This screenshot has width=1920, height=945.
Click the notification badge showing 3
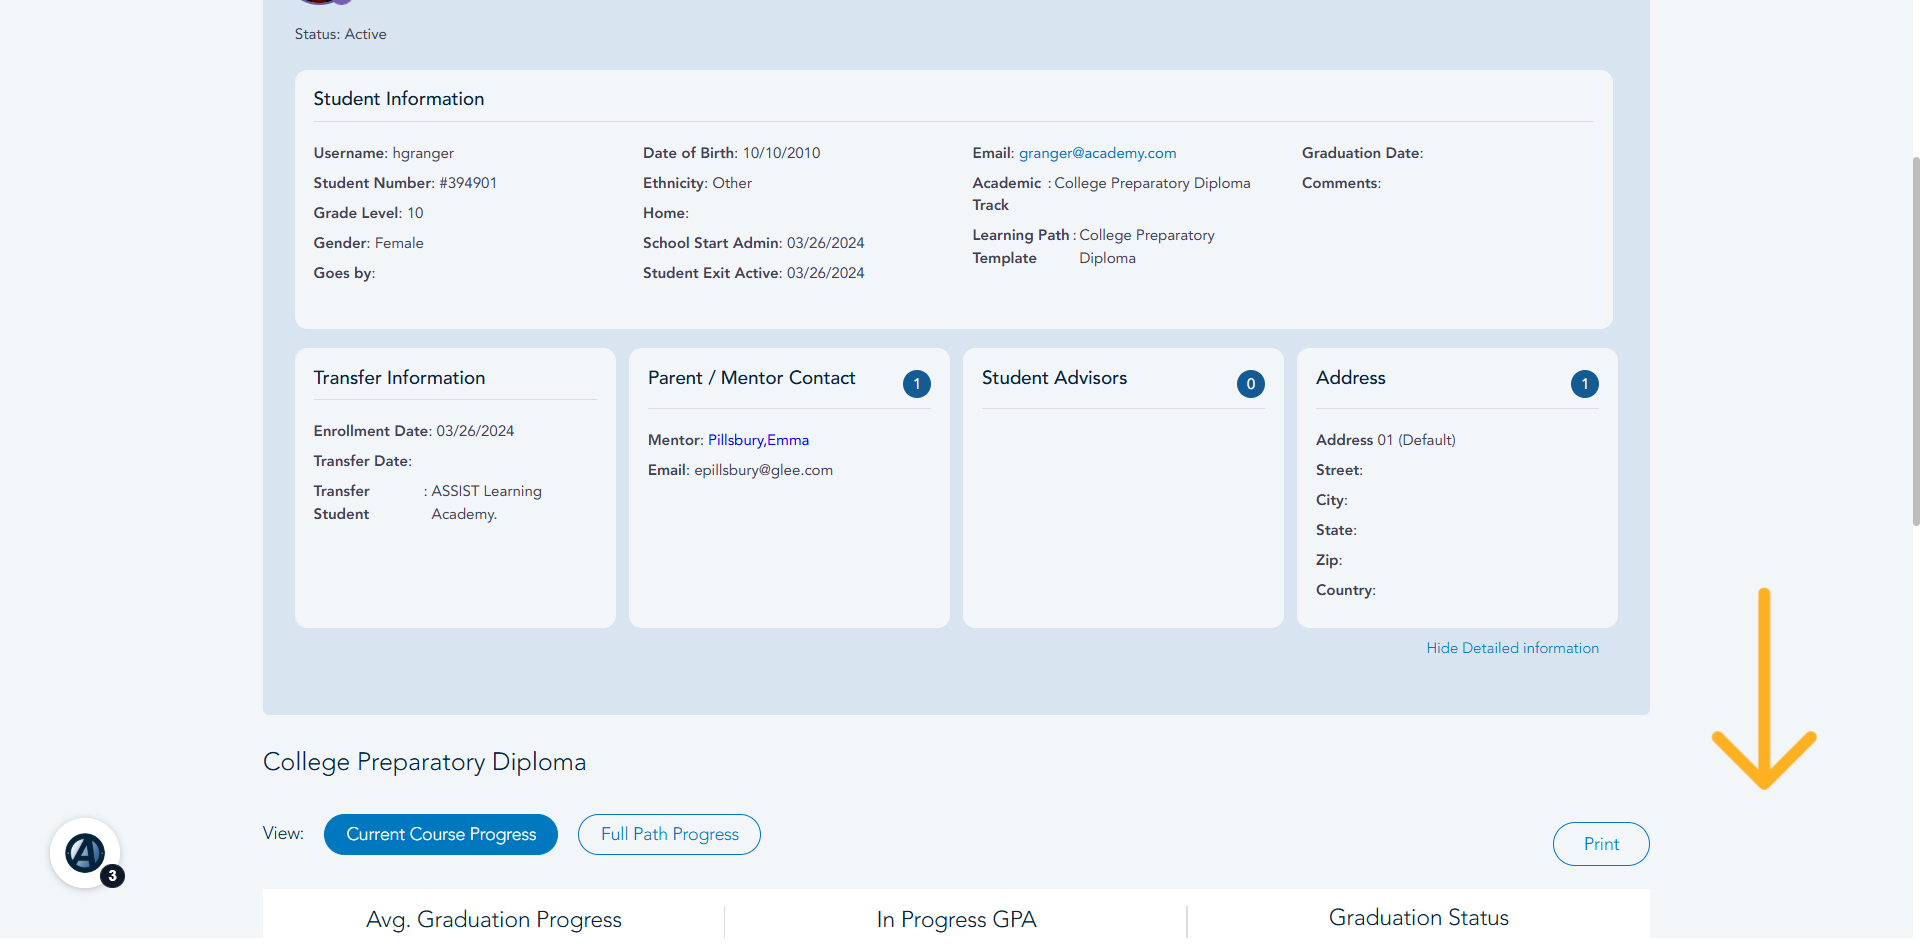113,876
